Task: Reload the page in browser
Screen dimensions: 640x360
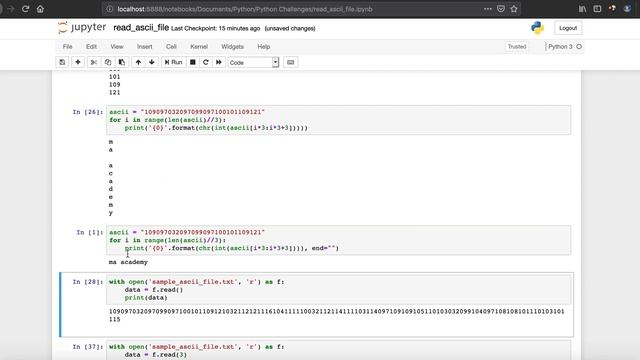Action: (x=25, y=9)
